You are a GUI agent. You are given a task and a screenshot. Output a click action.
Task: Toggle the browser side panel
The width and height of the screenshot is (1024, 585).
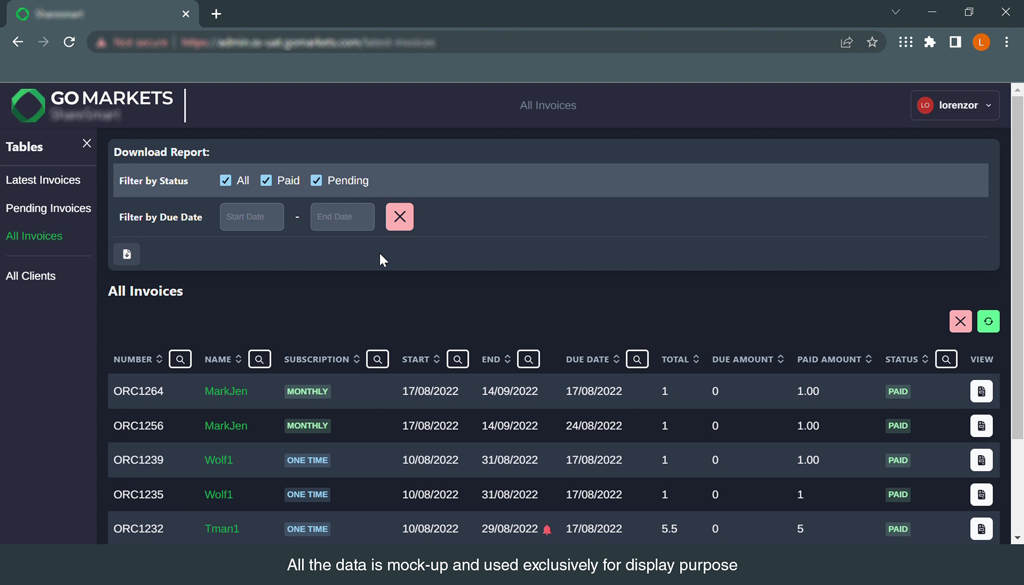(x=955, y=42)
